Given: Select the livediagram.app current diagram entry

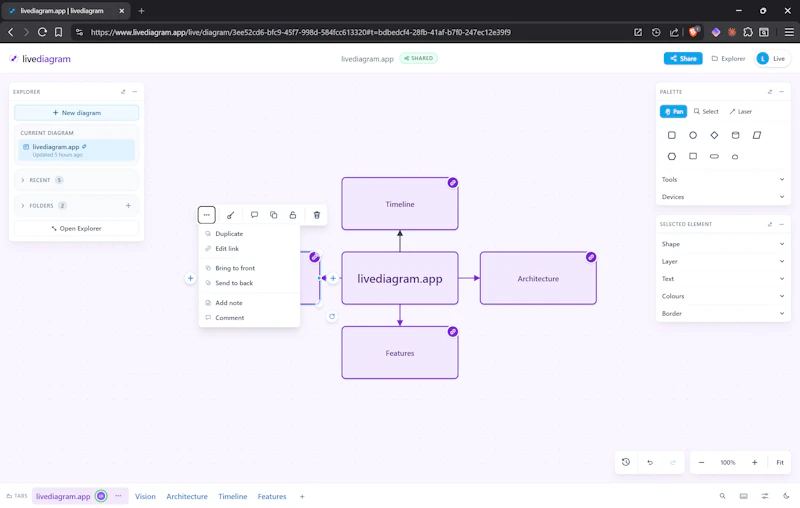Looking at the screenshot, I should tap(77, 150).
